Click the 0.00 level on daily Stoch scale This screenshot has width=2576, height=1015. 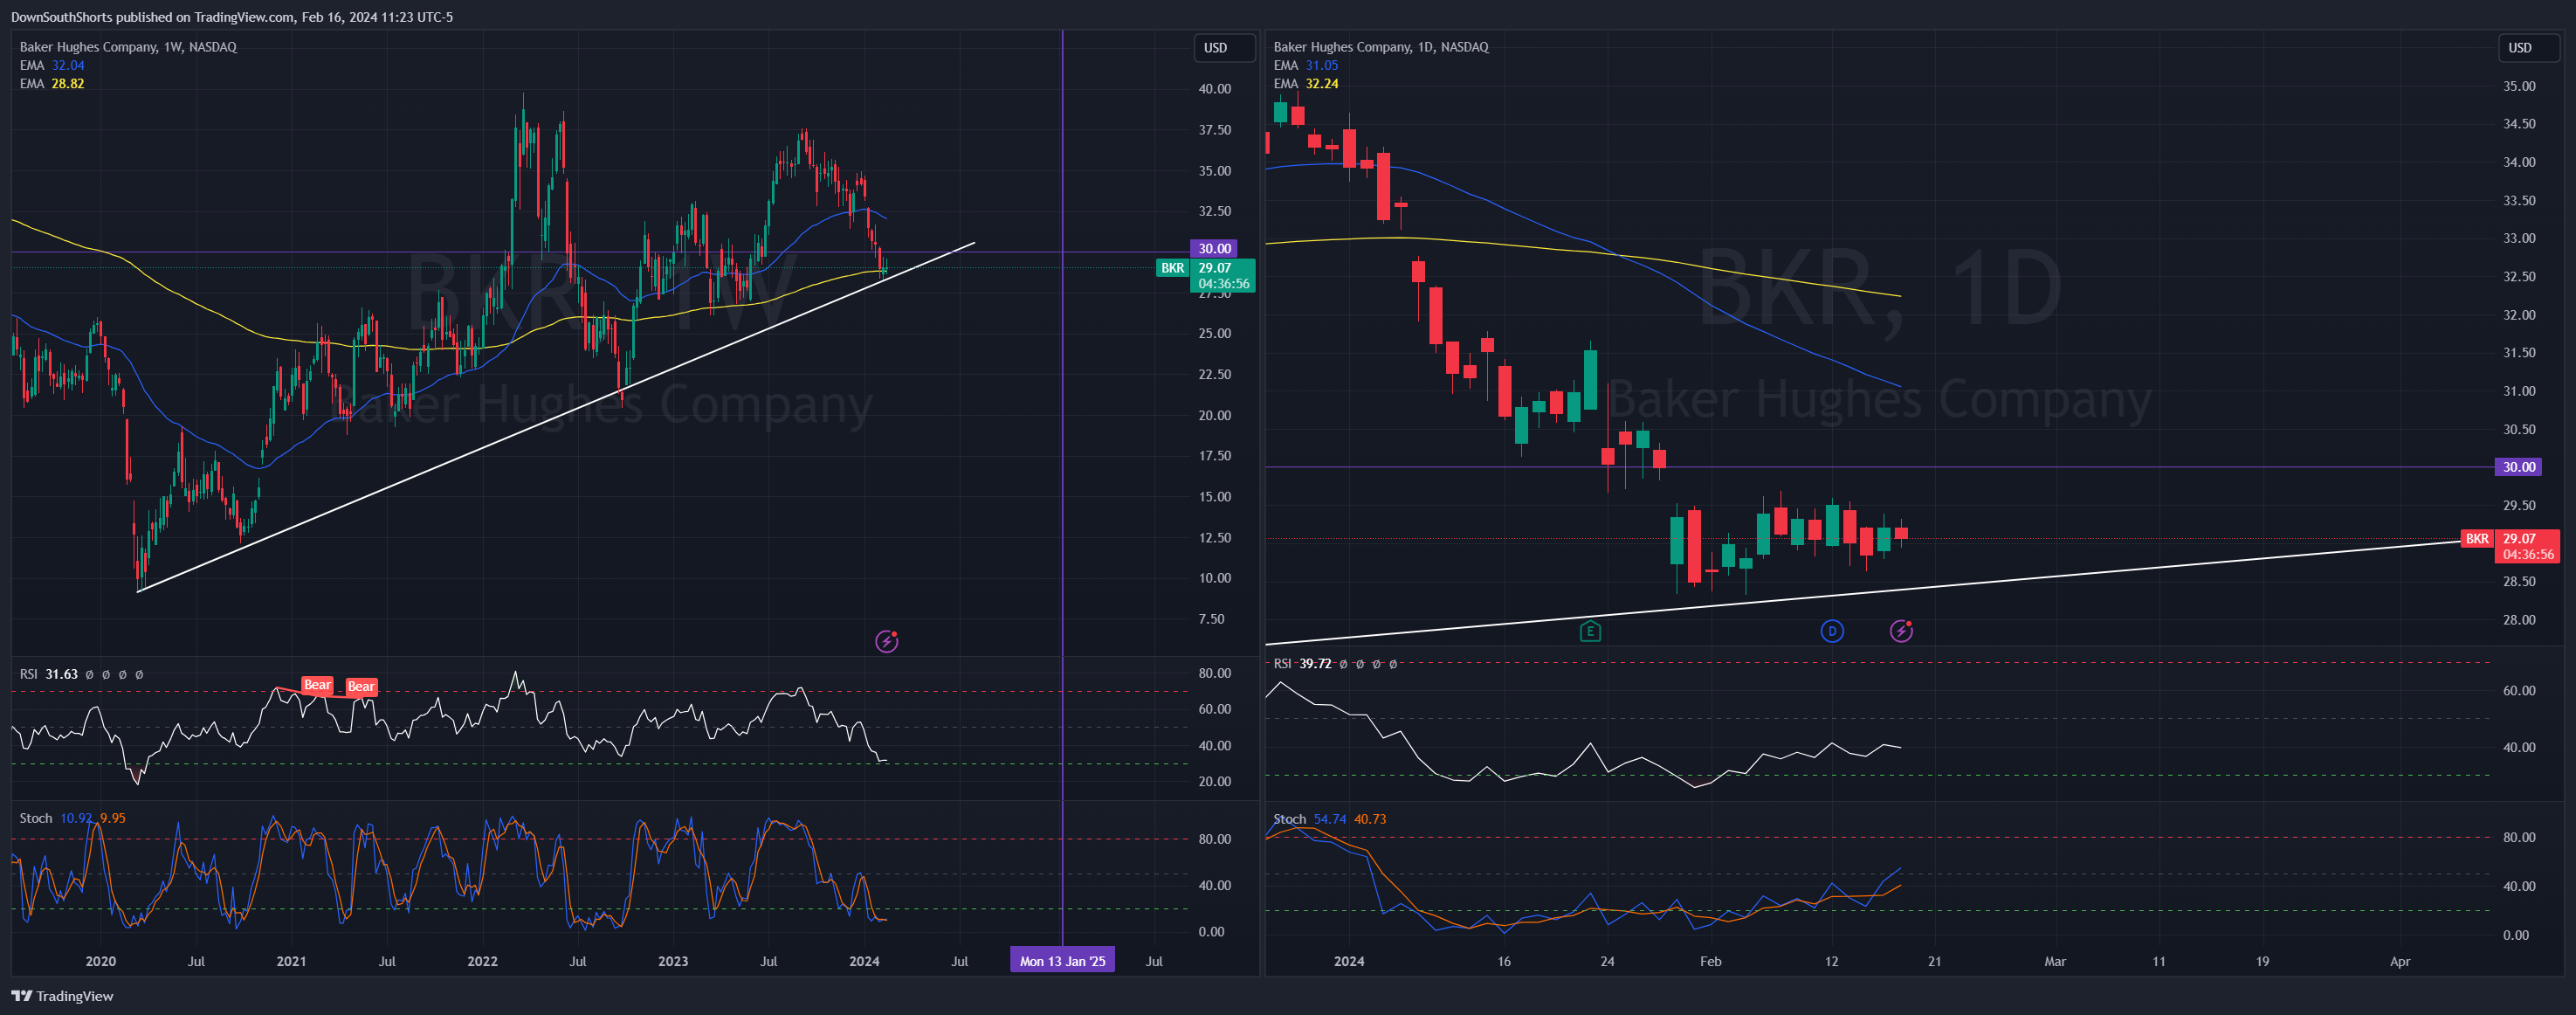click(x=2516, y=936)
